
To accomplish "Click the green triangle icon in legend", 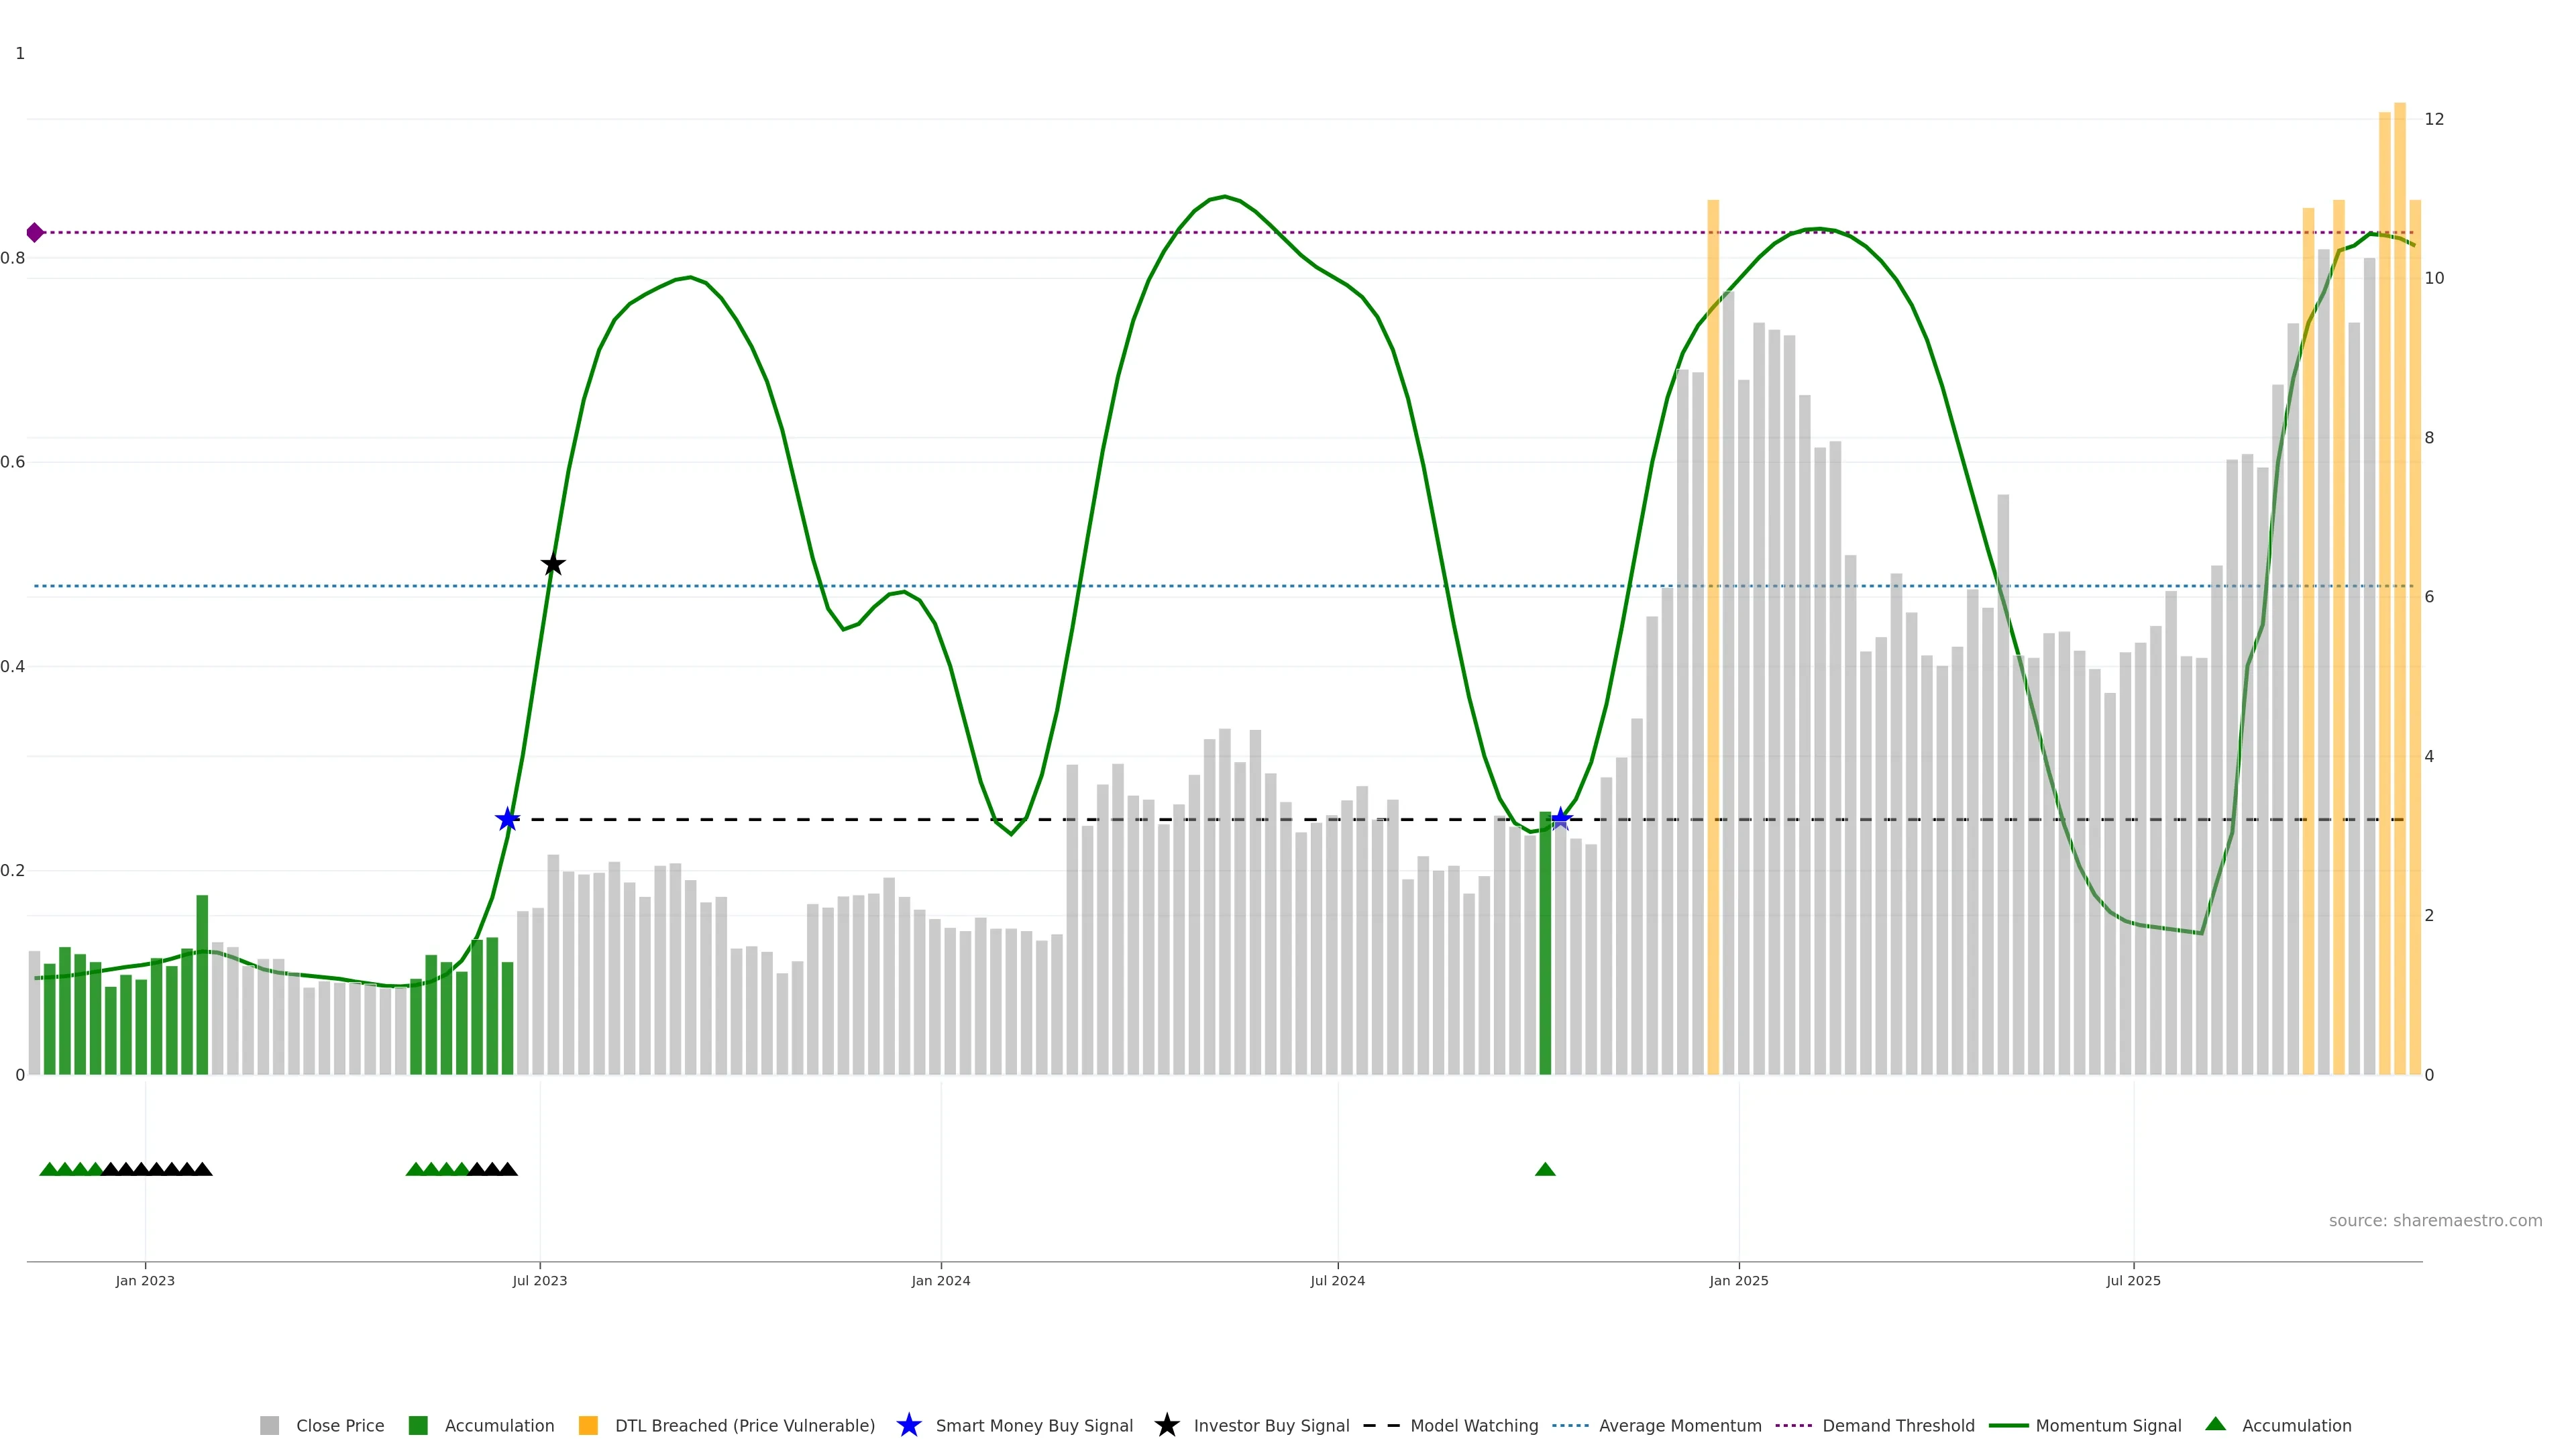I will click(x=2215, y=1424).
